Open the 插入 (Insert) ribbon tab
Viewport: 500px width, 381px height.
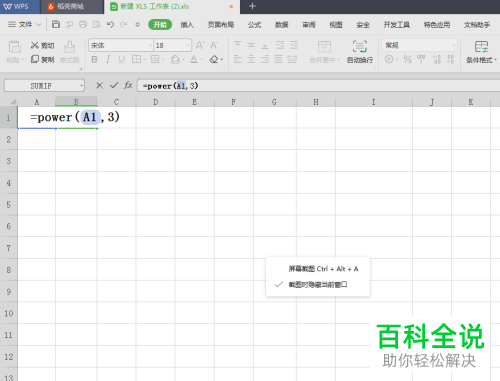[187, 25]
